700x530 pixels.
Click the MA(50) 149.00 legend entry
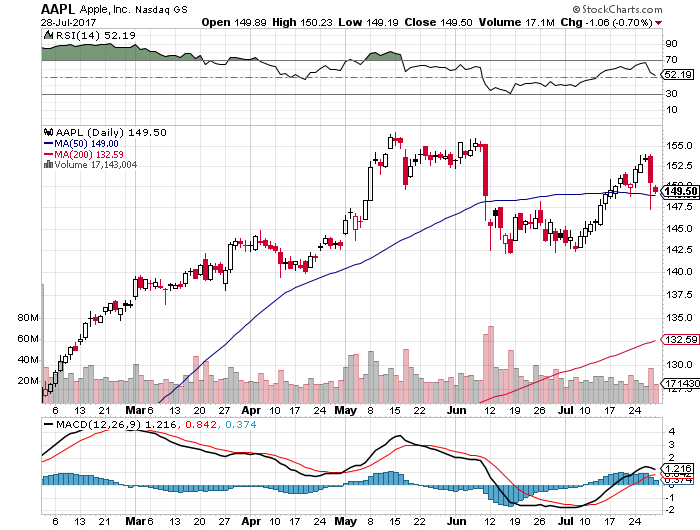click(x=81, y=144)
